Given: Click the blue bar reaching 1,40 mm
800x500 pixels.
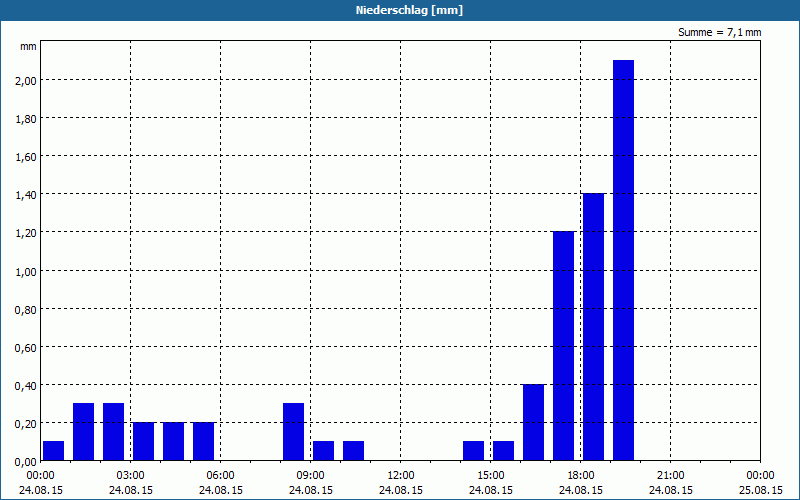Looking at the screenshot, I should (x=593, y=327).
